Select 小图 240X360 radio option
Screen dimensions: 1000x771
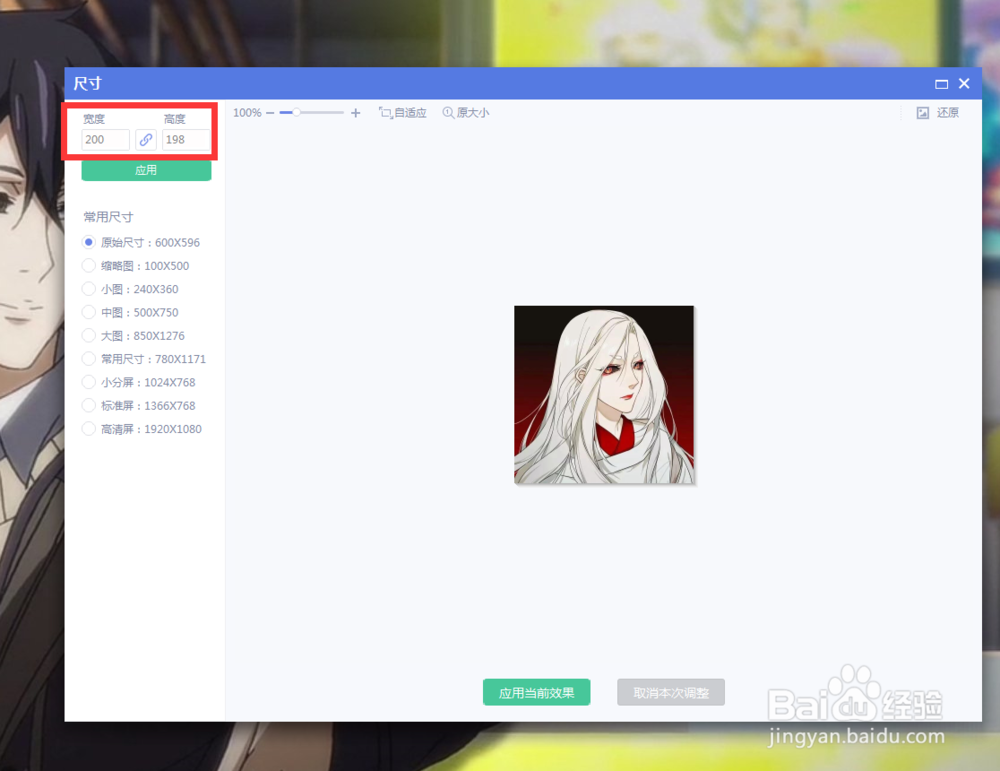(x=89, y=289)
